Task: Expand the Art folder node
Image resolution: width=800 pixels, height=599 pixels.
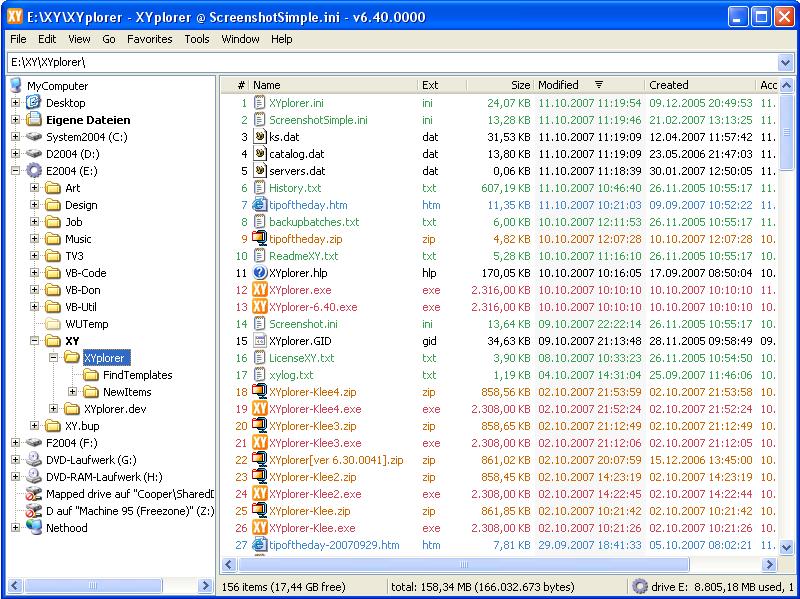Action: coord(34,188)
